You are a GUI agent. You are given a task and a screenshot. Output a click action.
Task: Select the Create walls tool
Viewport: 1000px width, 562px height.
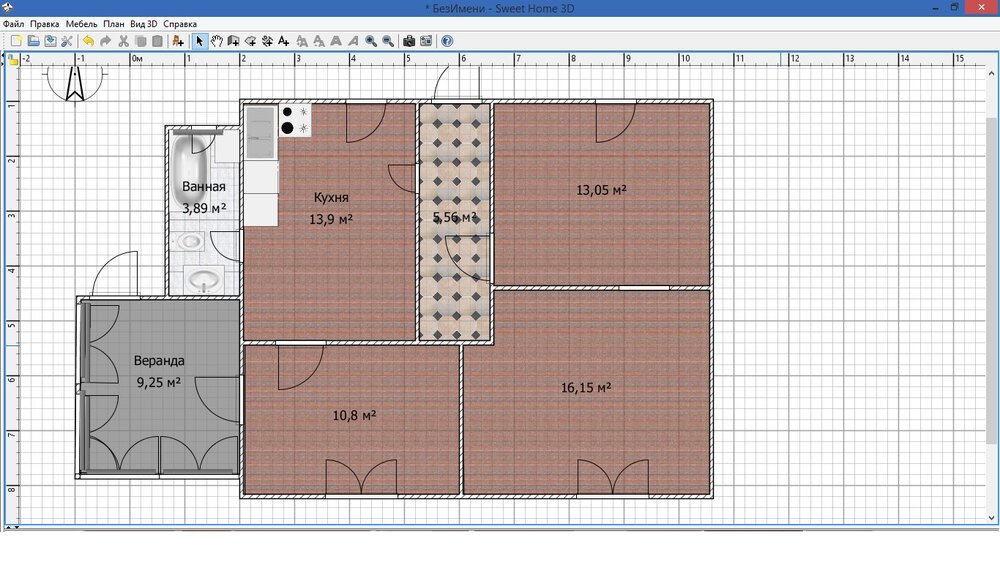click(x=233, y=41)
